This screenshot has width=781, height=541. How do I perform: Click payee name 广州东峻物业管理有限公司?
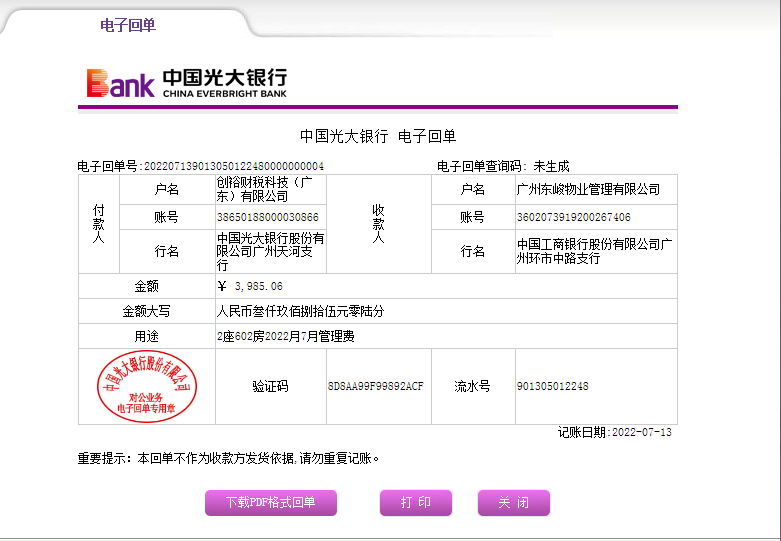[588, 189]
